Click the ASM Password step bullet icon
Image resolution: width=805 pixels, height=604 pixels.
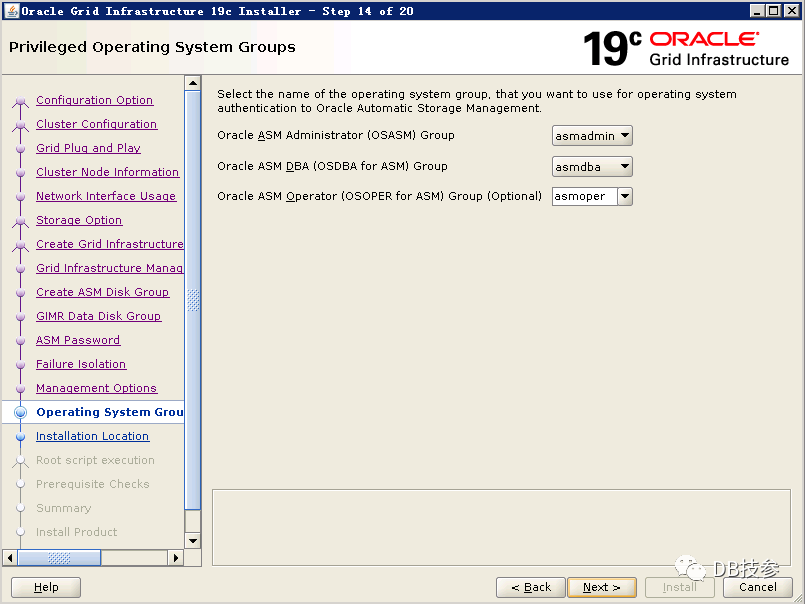[x=21, y=341]
